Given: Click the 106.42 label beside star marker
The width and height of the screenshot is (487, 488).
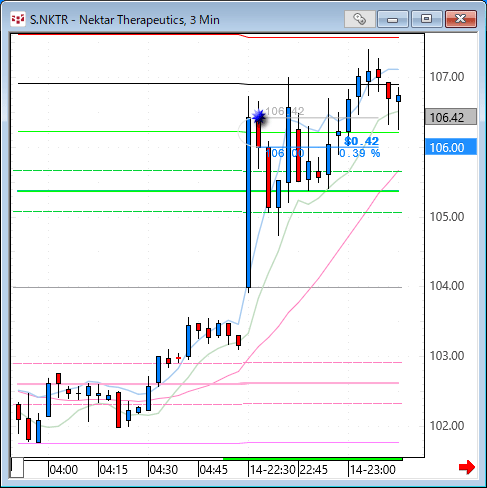Looking at the screenshot, I should (x=285, y=111).
